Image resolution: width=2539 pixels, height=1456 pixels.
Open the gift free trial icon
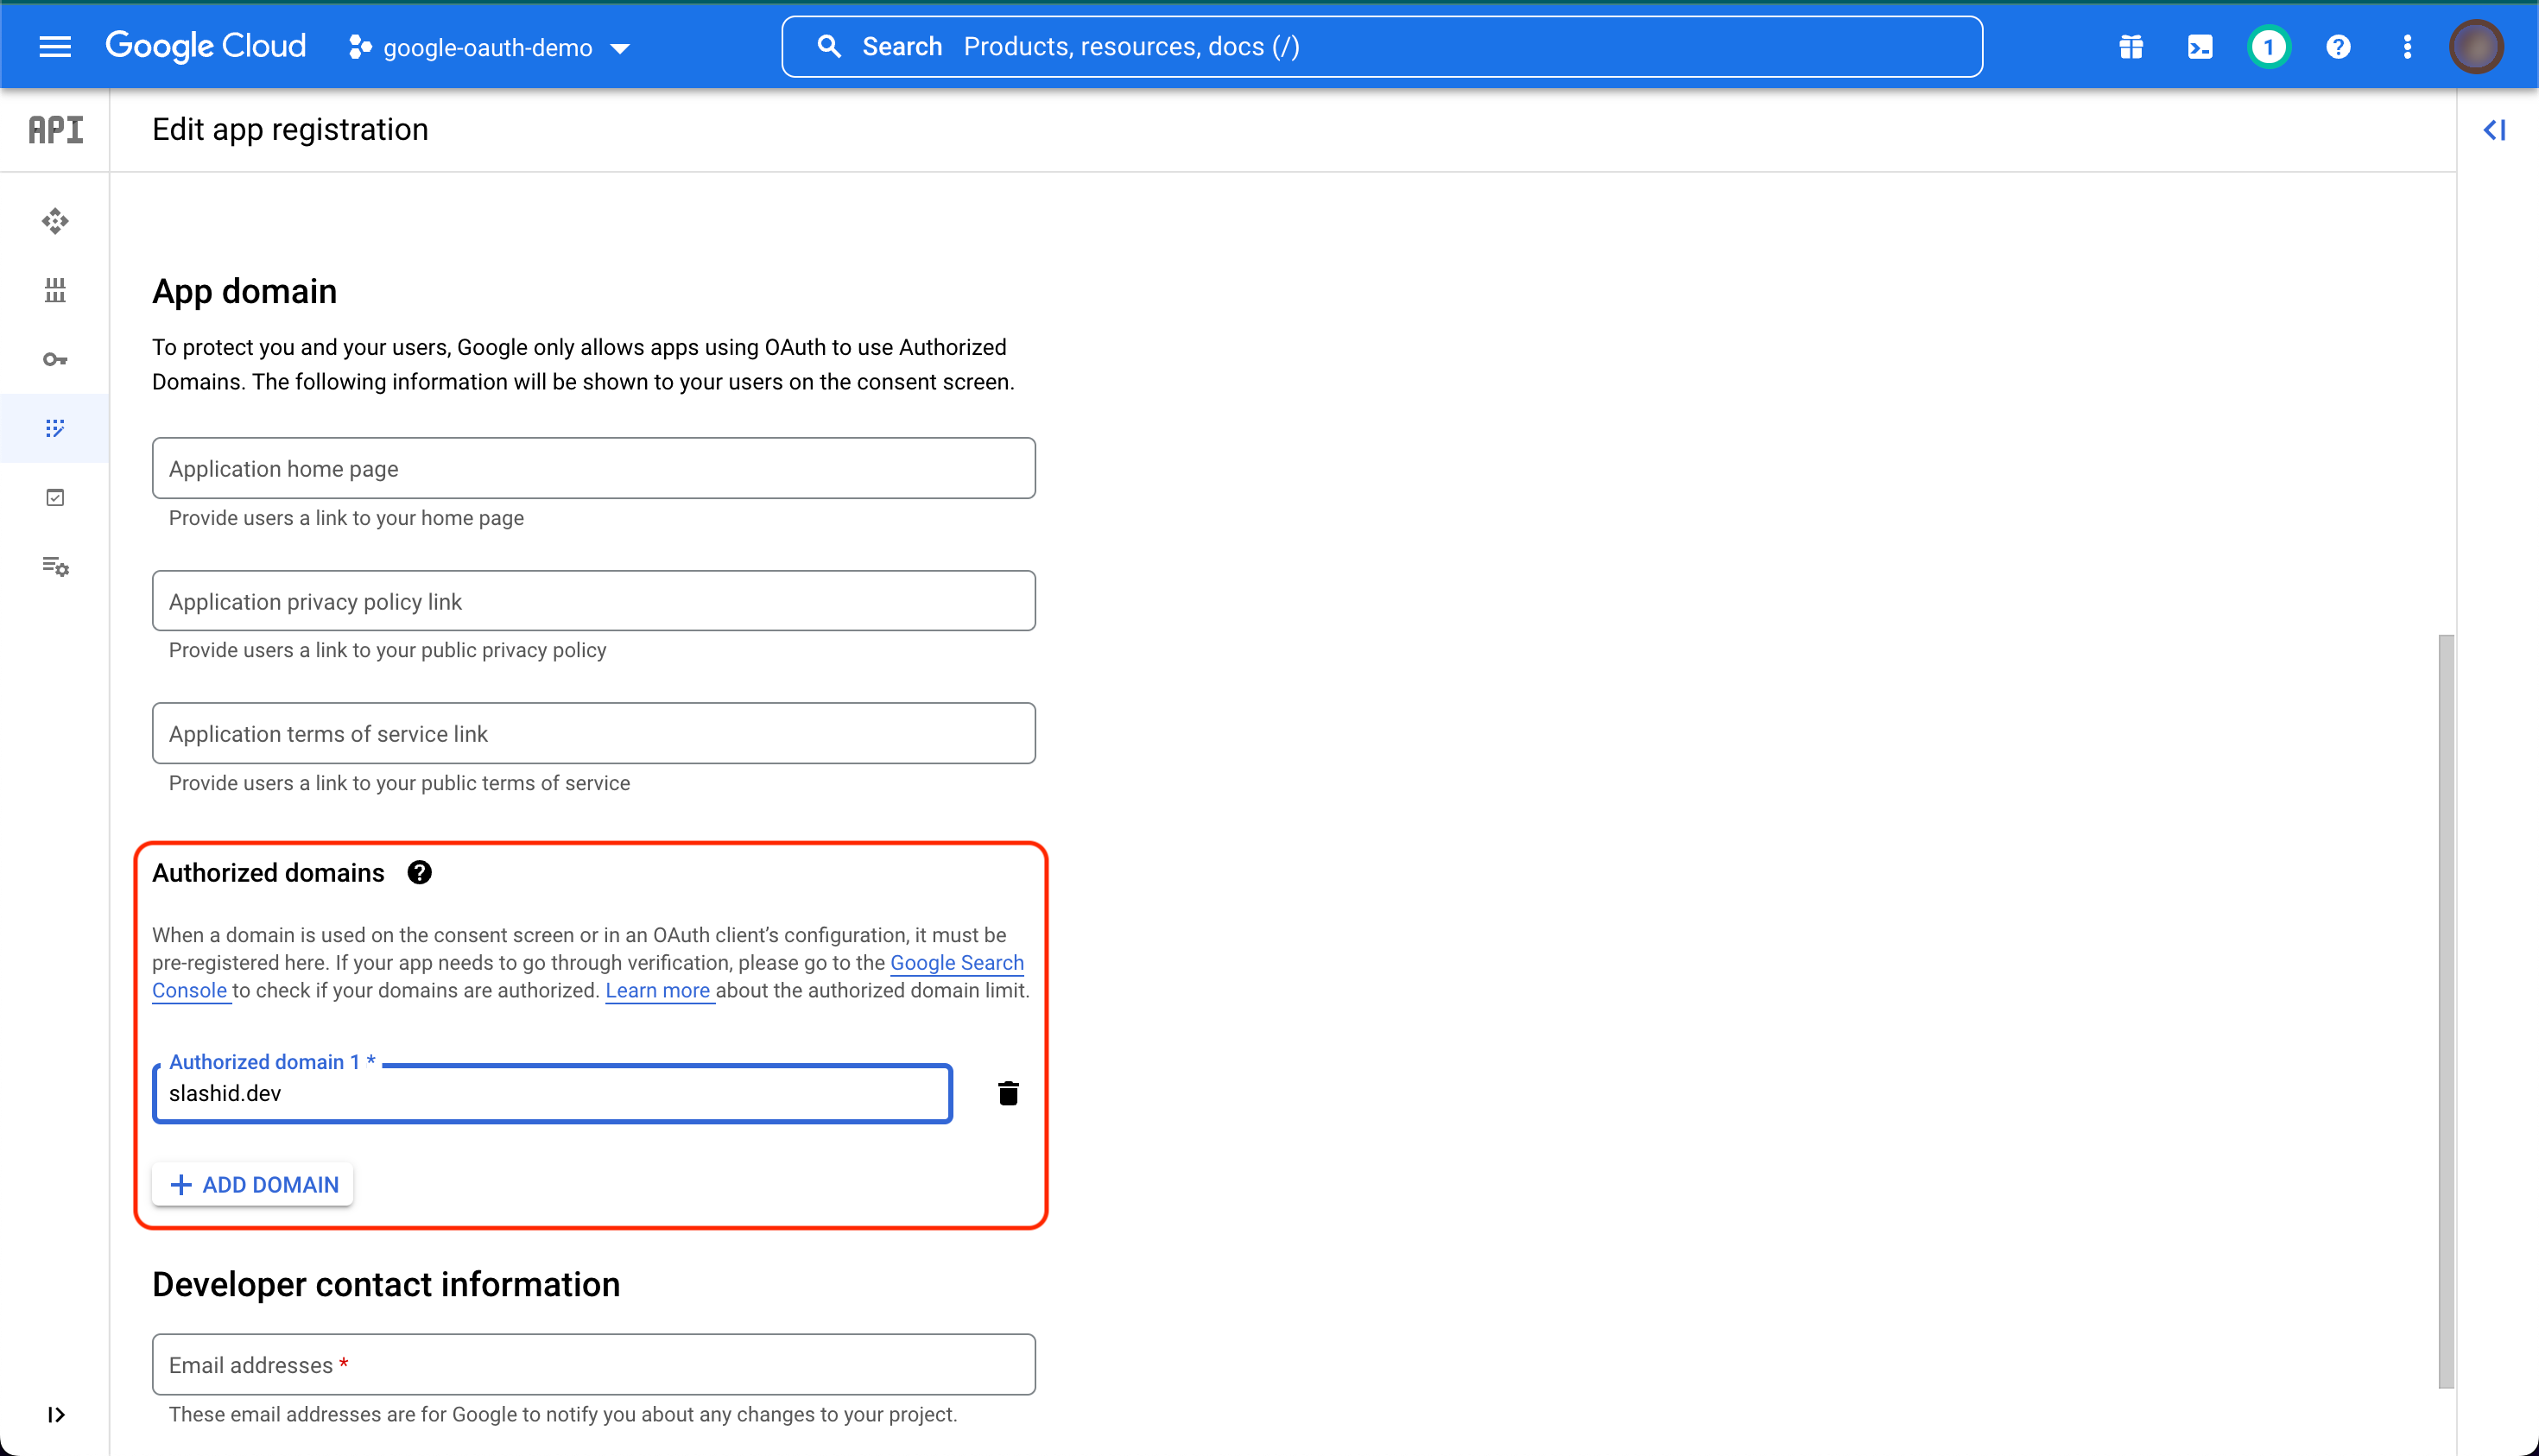click(2130, 47)
